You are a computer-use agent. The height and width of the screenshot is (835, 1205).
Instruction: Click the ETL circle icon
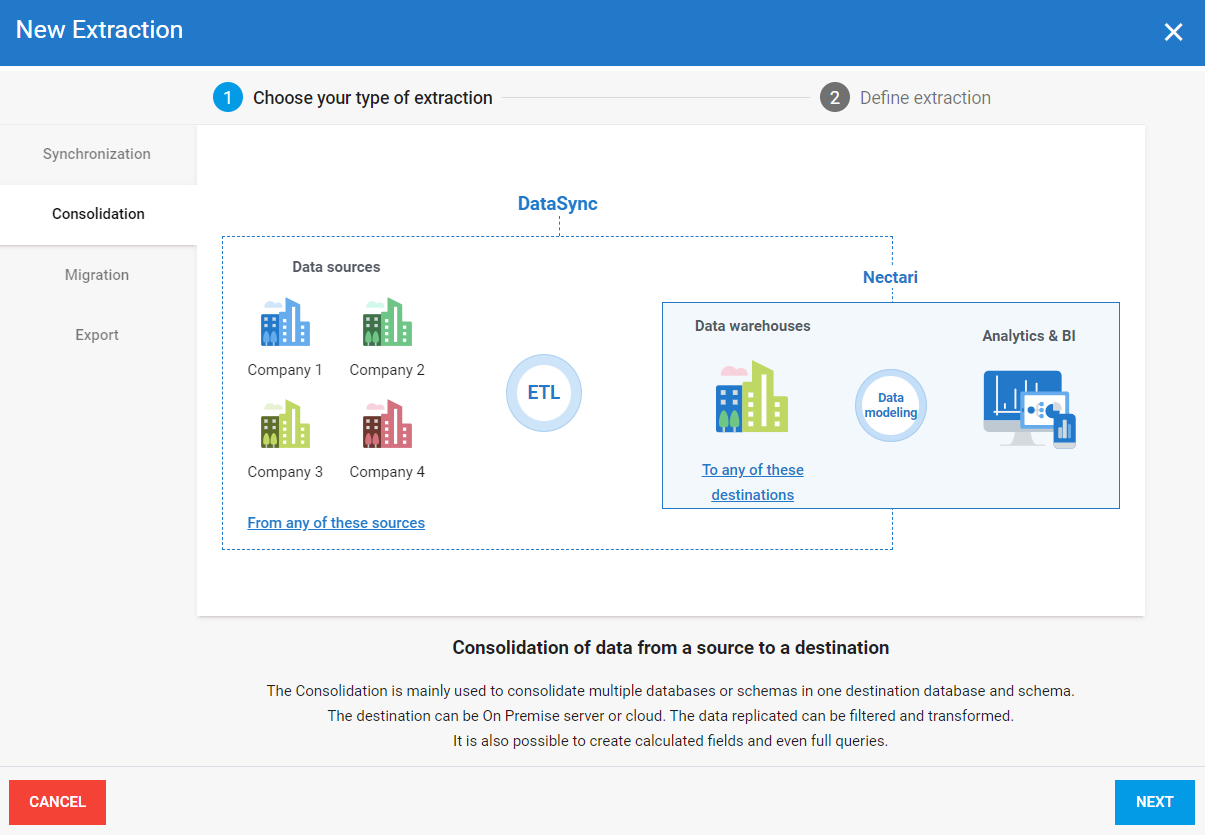[543, 393]
